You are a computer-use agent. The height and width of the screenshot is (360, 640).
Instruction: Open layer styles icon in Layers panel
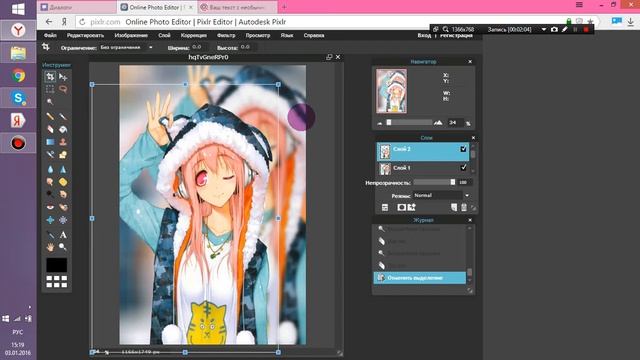411,208
